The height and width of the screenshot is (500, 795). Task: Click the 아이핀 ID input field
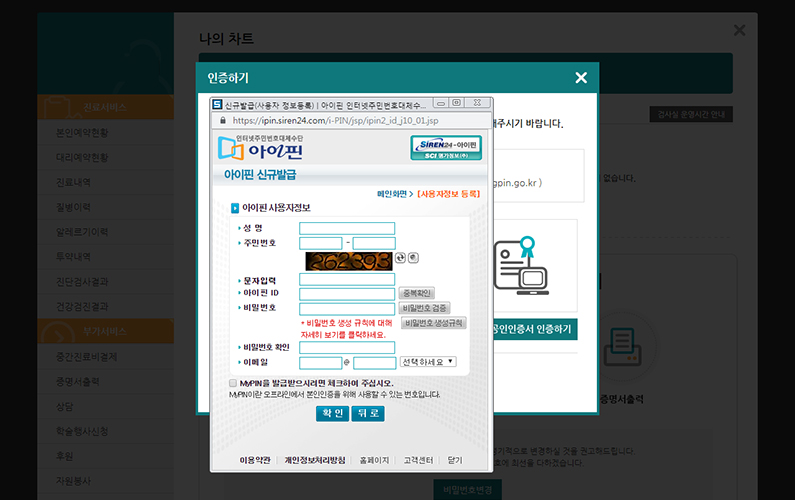pyautogui.click(x=347, y=294)
